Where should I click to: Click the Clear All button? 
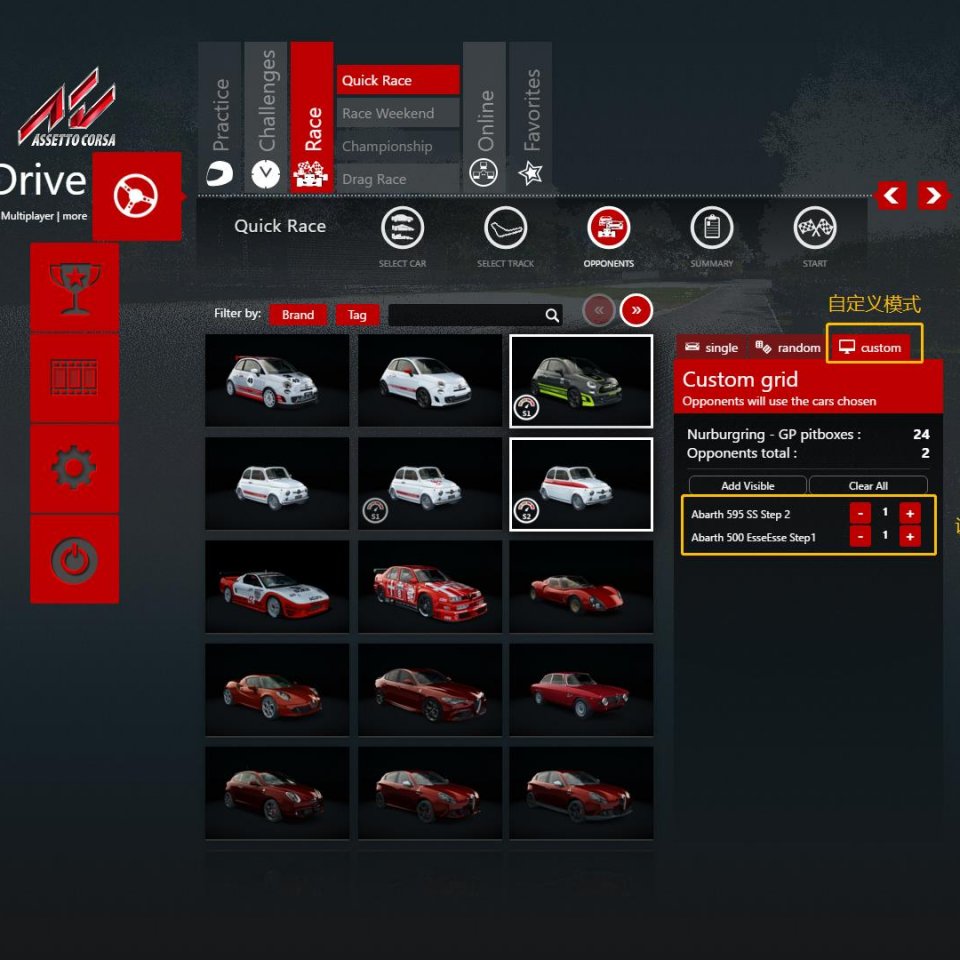click(x=868, y=486)
